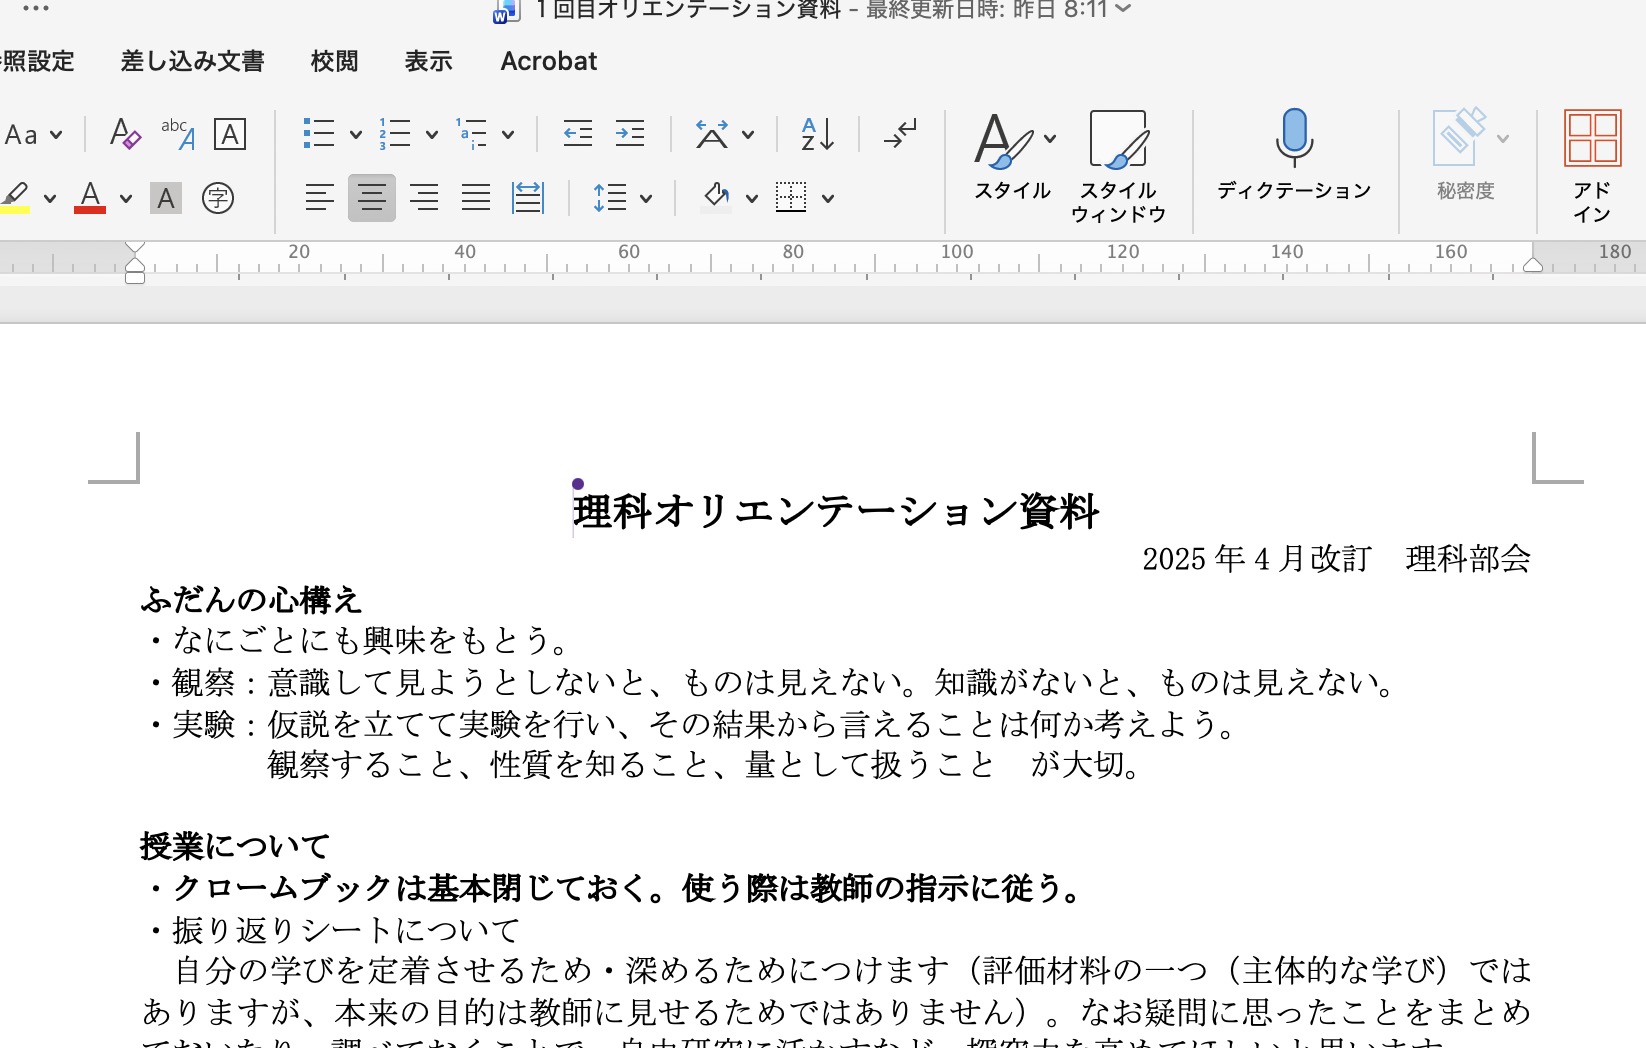Open the borders dropdown arrow

coord(828,198)
